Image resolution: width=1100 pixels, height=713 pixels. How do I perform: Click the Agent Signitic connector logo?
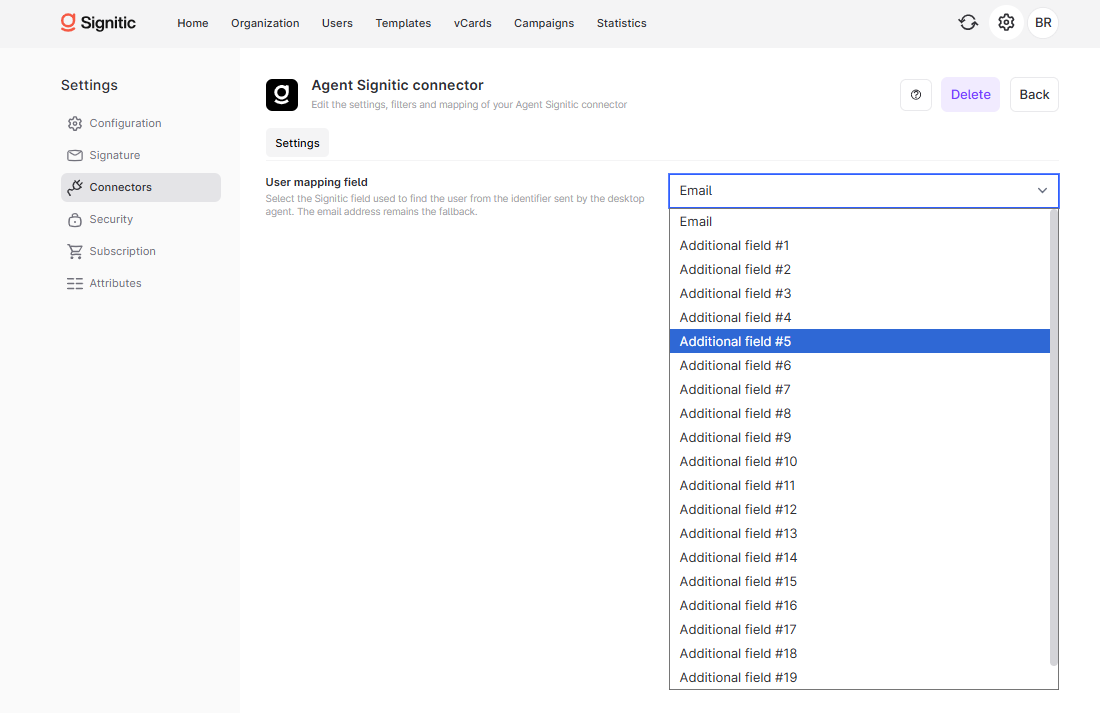282,95
